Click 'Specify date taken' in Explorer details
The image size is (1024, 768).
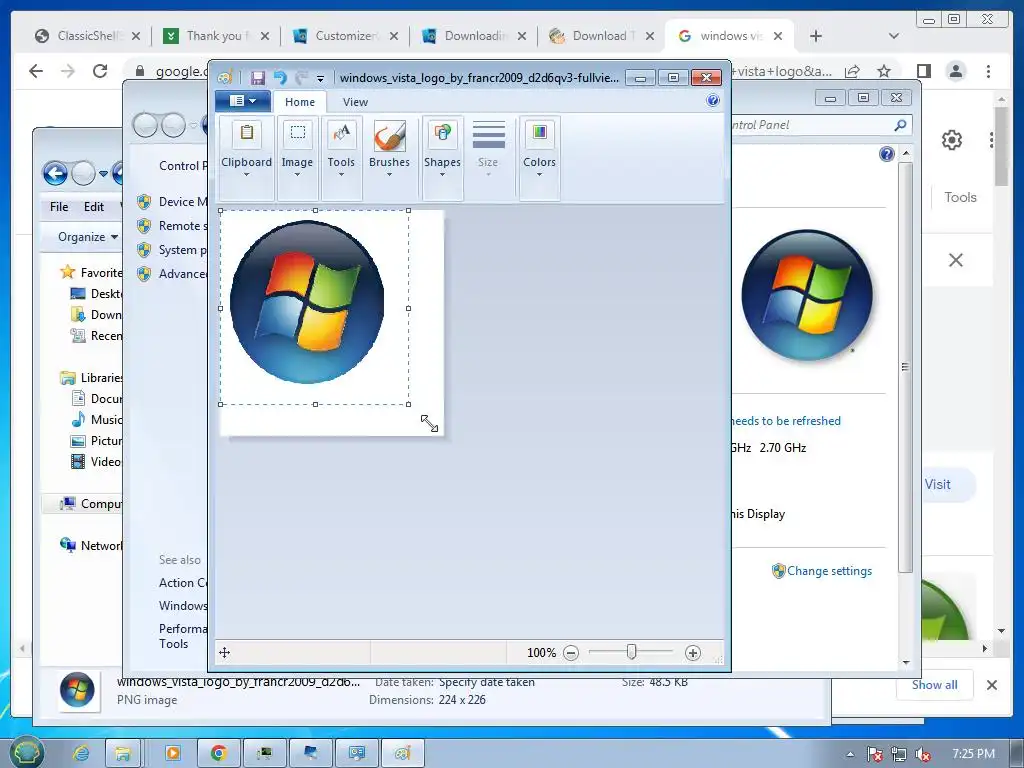tap(487, 682)
